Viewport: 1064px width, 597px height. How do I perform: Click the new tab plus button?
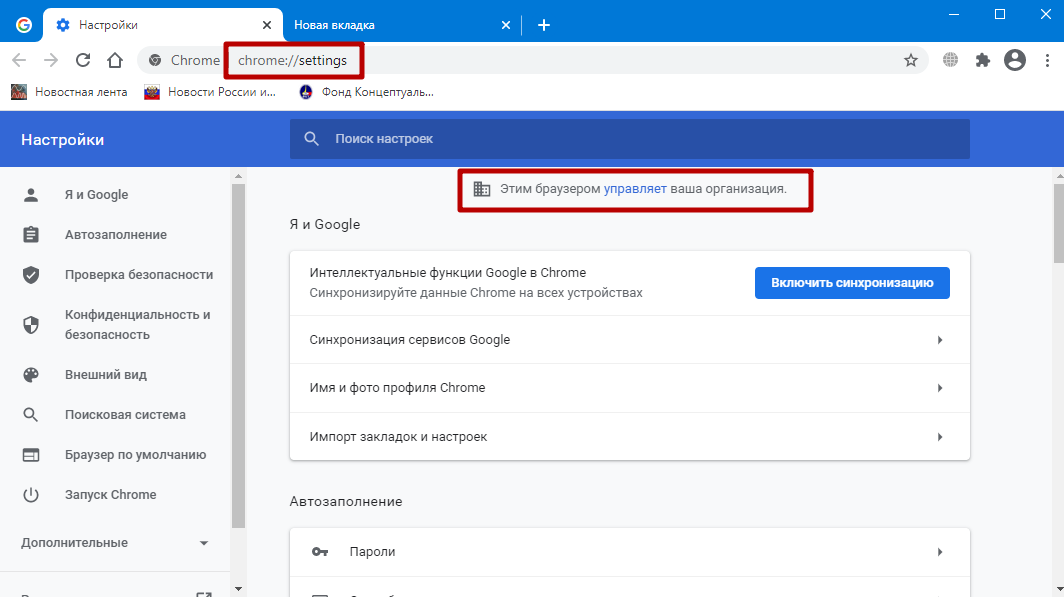[x=544, y=25]
